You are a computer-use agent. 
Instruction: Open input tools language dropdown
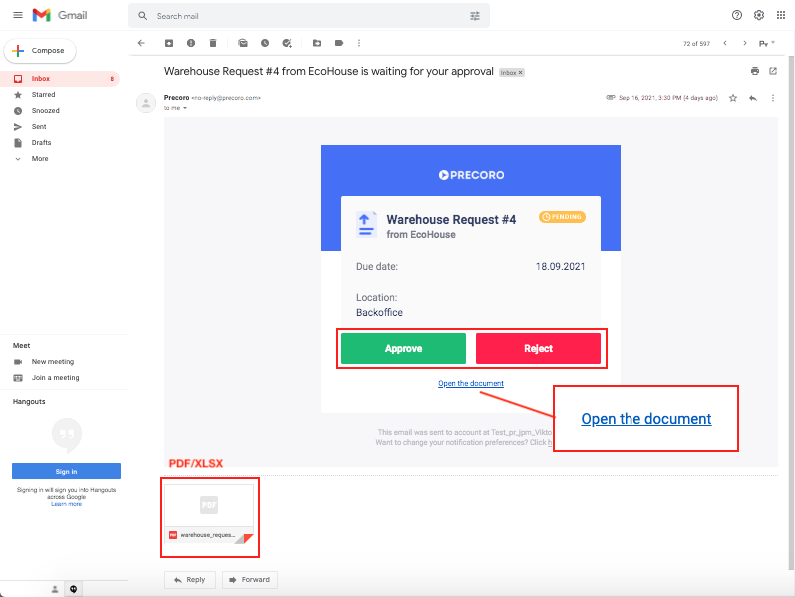[x=767, y=43]
